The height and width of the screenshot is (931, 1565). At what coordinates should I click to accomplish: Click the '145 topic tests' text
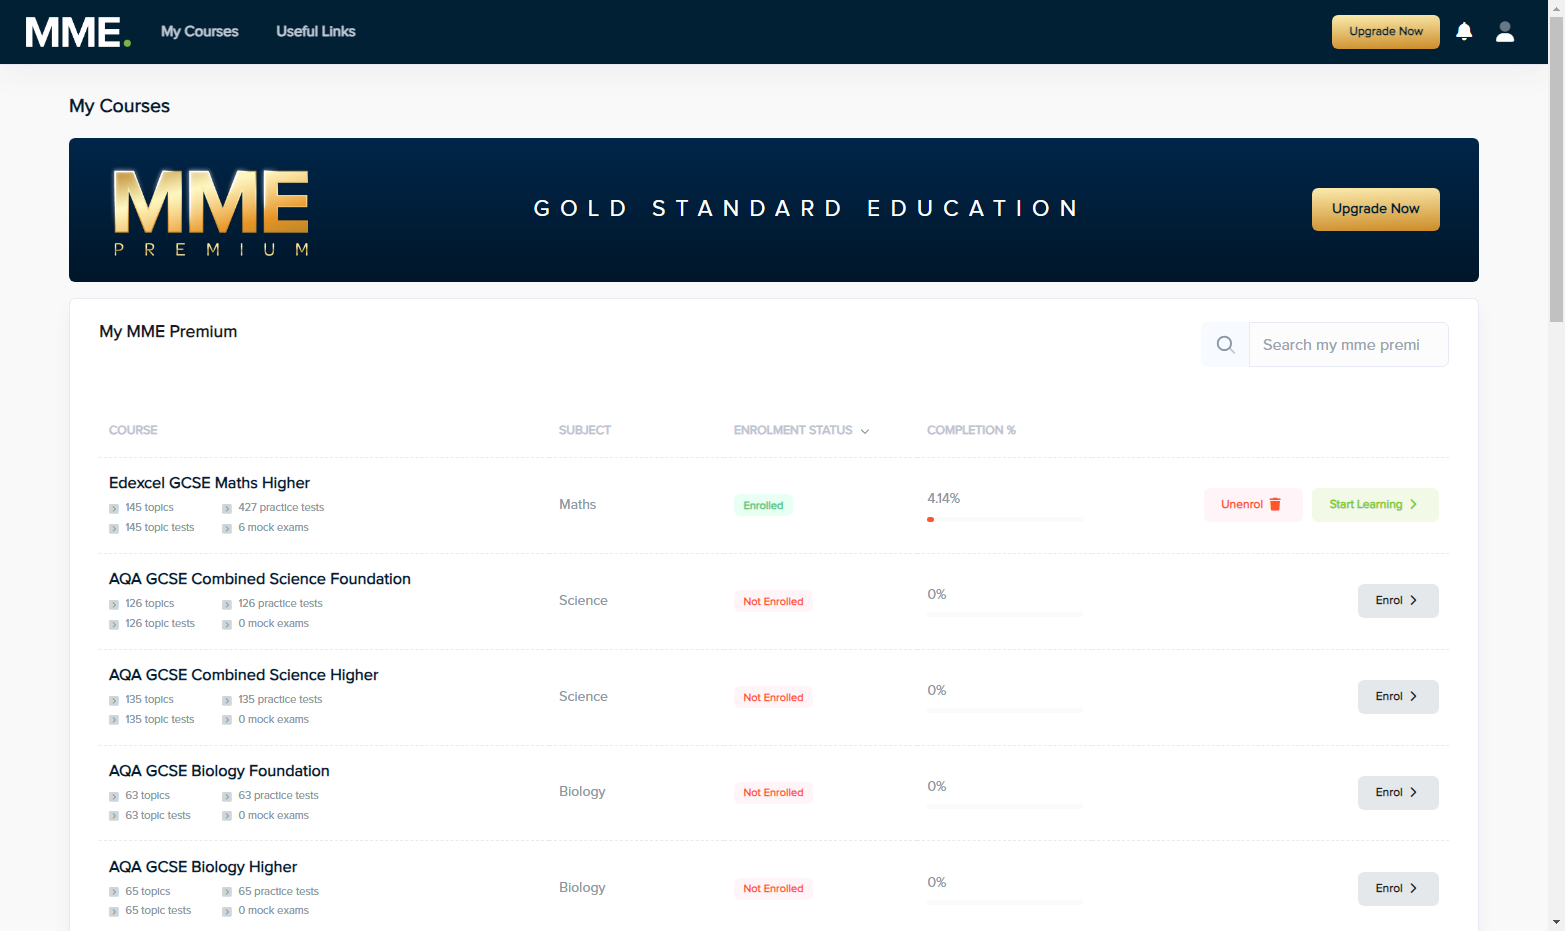(160, 528)
